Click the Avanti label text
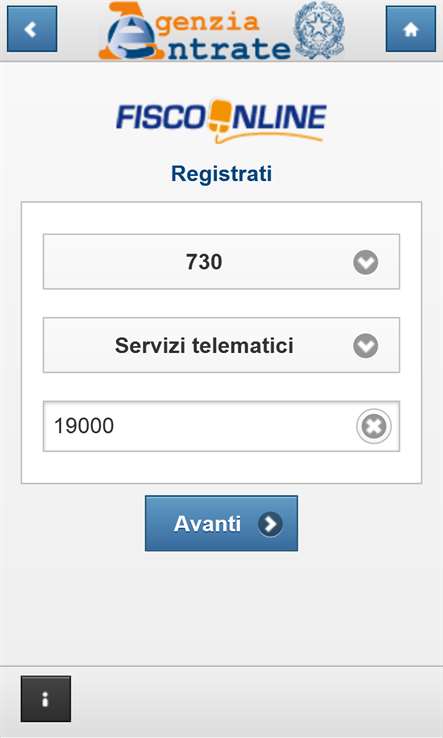 (x=207, y=524)
